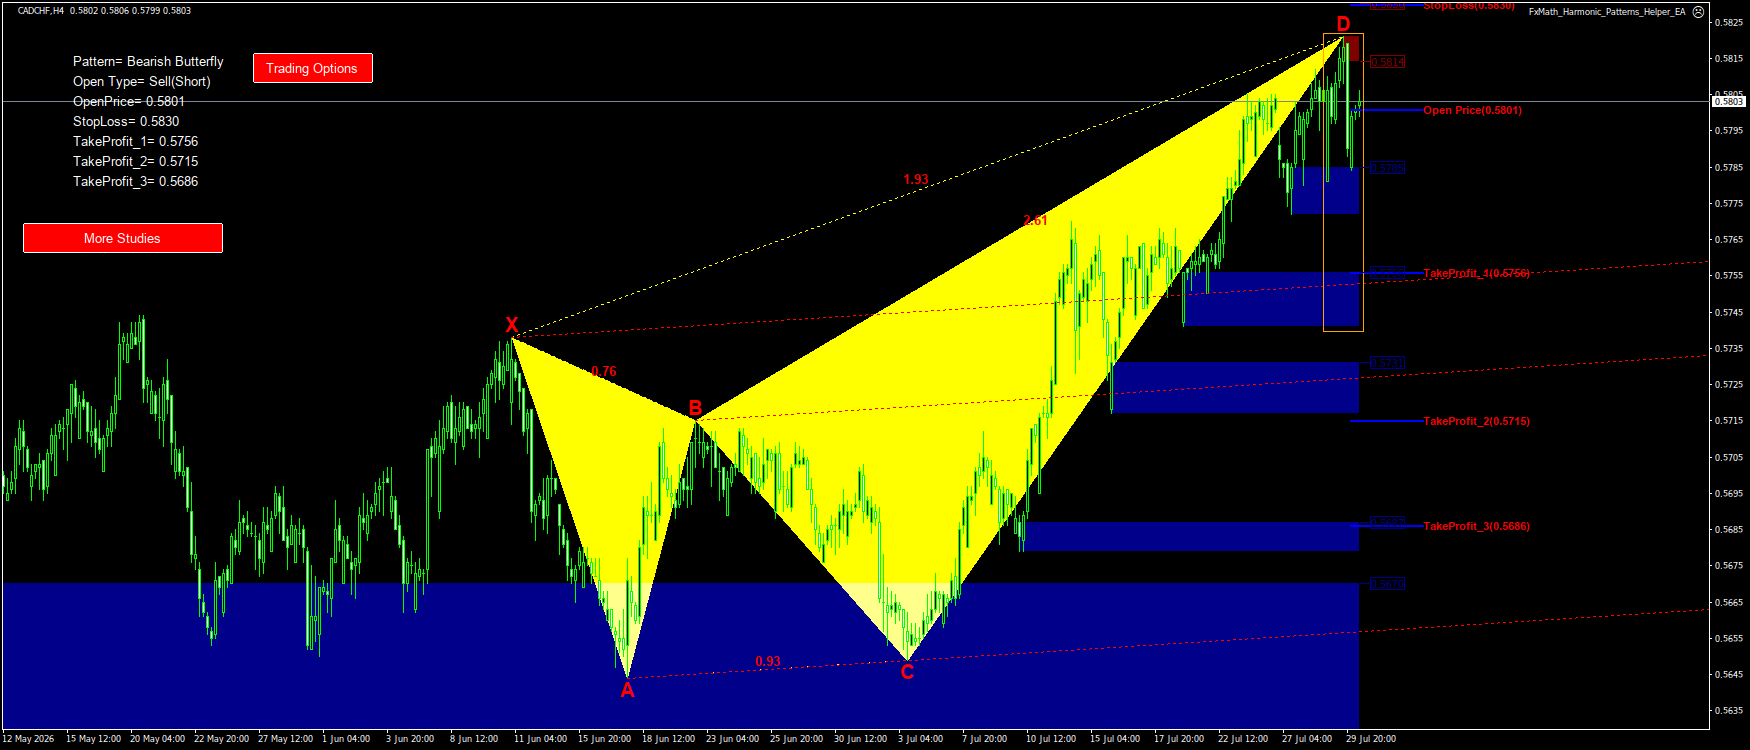Click the 11 Jun 04:00 time label
Image resolution: width=1750 pixels, height=750 pixels.
pos(540,739)
